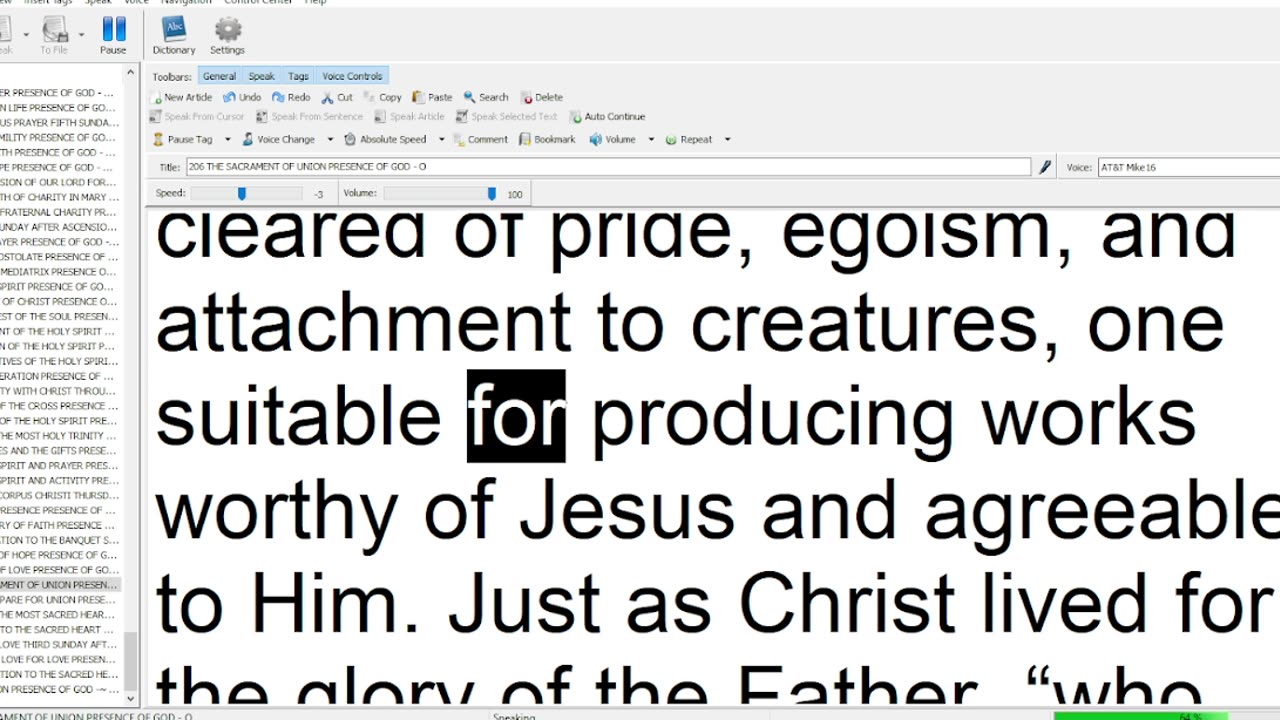Select "MEDIATRIX PRESENCE O..." article
Image resolution: width=1280 pixels, height=720 pixels.
[59, 271]
